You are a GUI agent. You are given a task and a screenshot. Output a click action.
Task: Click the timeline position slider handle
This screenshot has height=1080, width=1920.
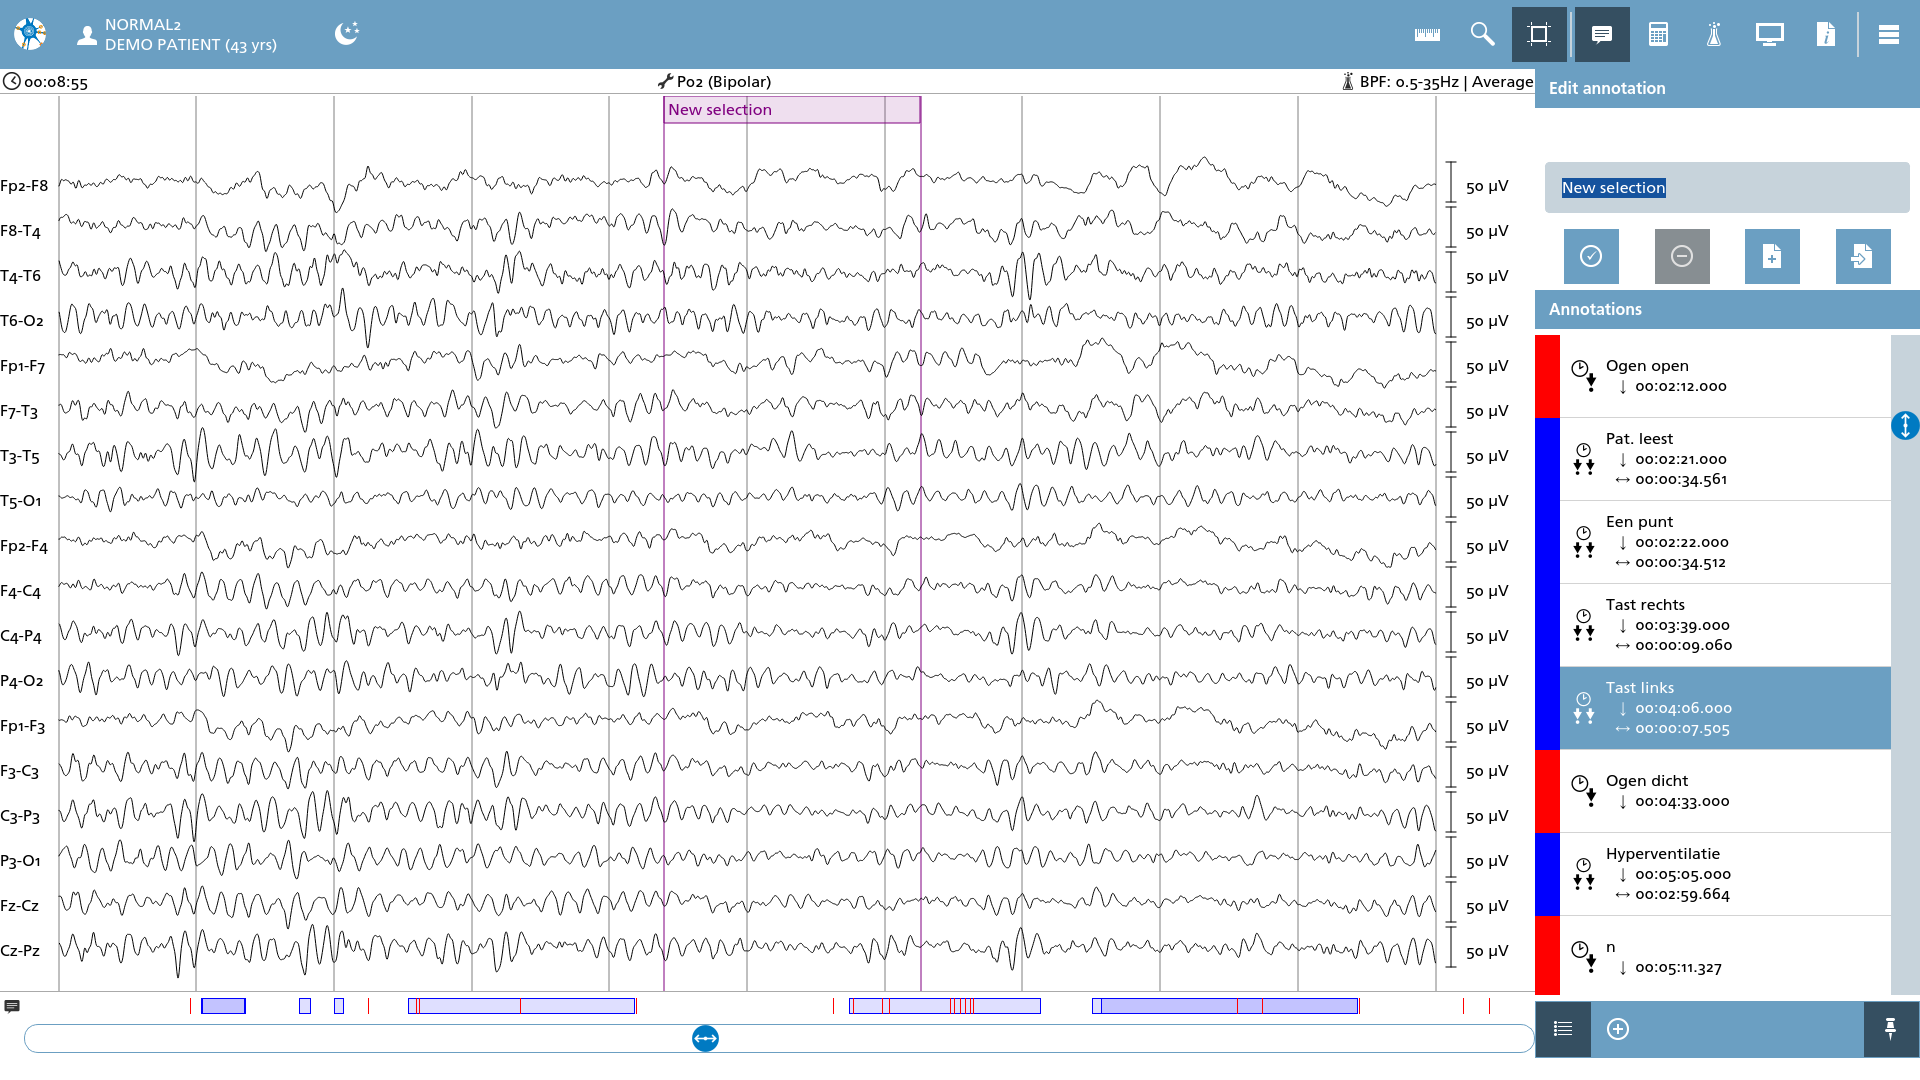coord(706,1039)
